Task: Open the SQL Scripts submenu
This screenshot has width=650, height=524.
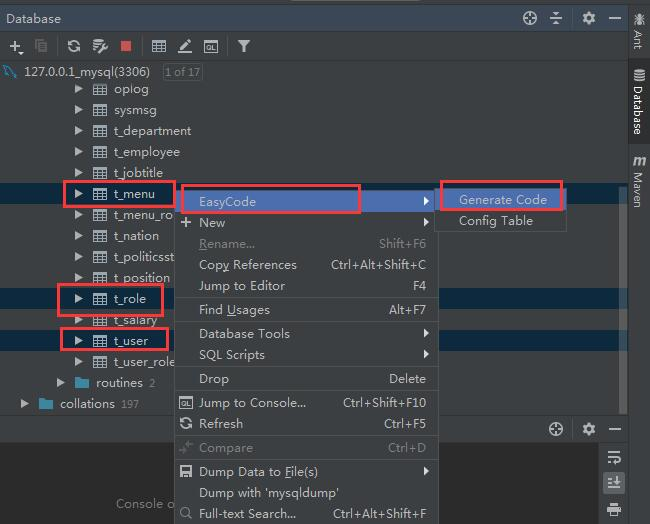Action: click(307, 355)
